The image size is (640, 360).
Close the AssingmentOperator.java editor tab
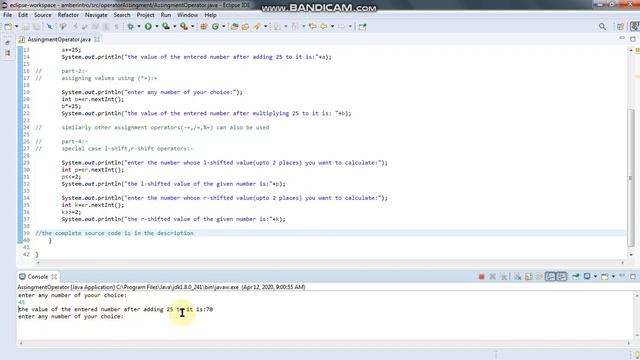(x=97, y=40)
